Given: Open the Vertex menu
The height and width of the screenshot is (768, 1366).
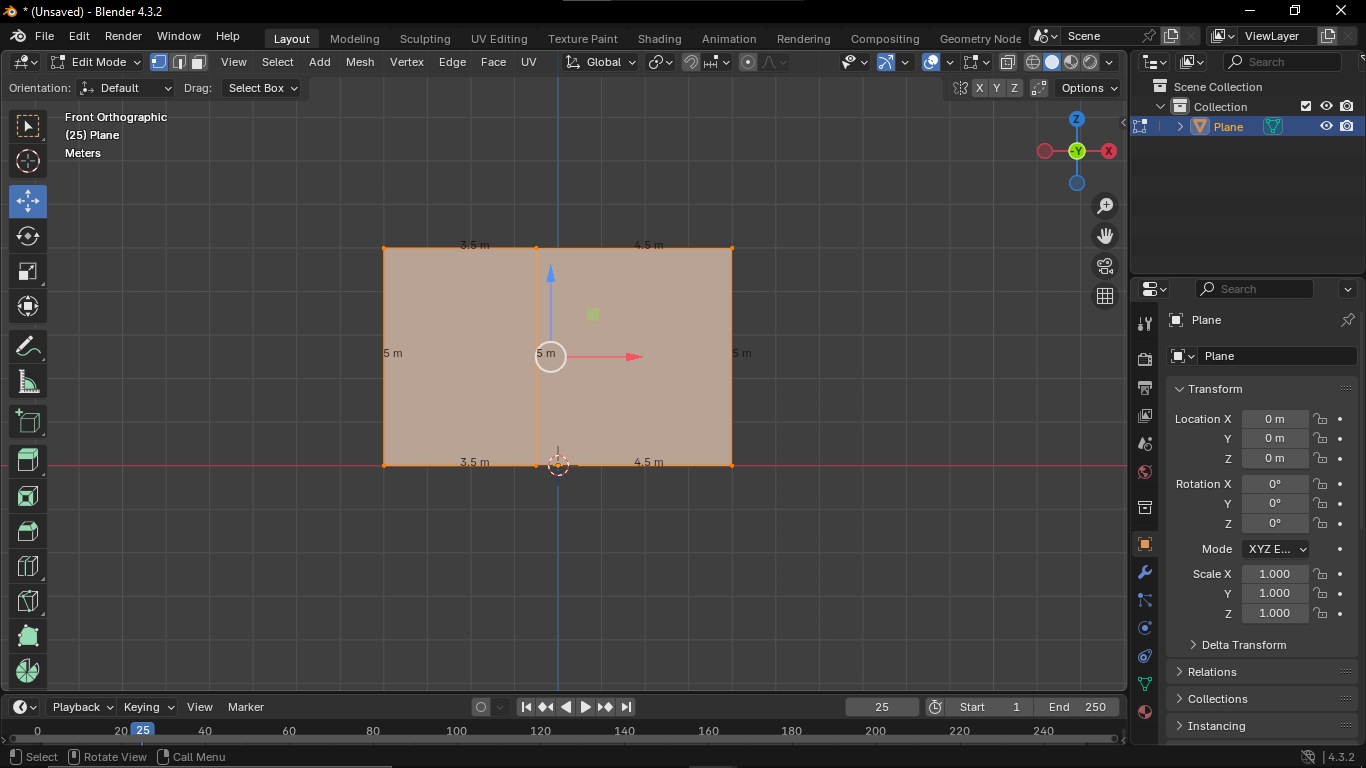Looking at the screenshot, I should click(407, 62).
